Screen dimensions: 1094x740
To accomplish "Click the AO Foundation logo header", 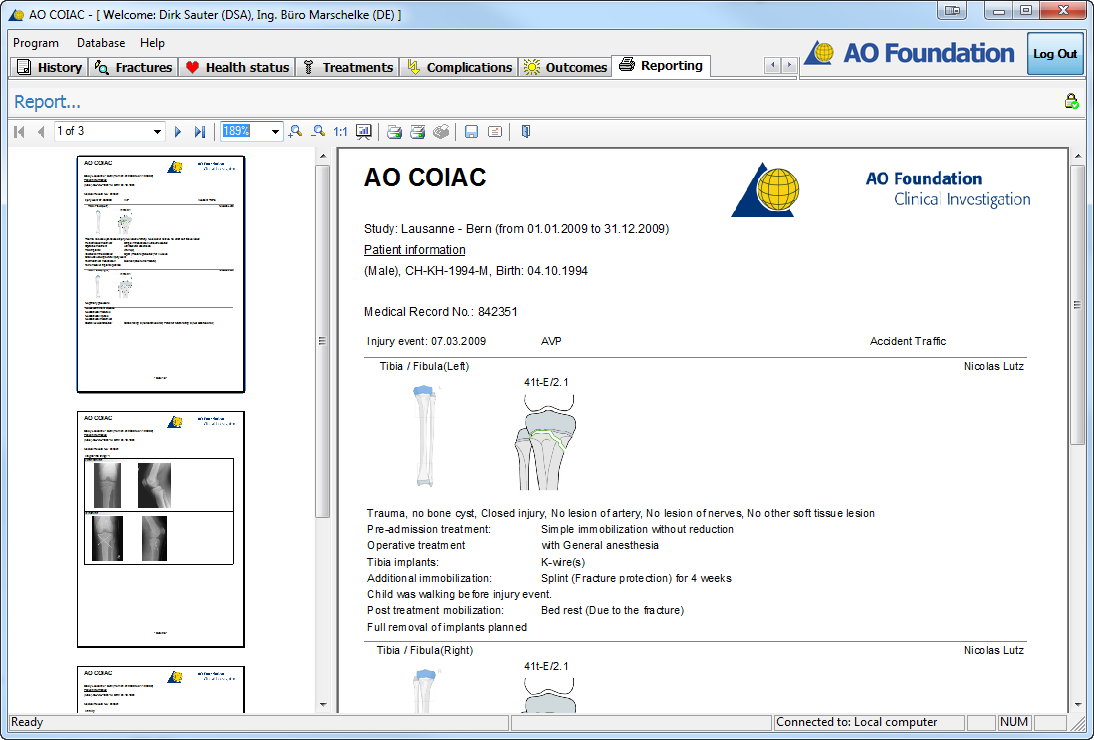I will point(910,53).
